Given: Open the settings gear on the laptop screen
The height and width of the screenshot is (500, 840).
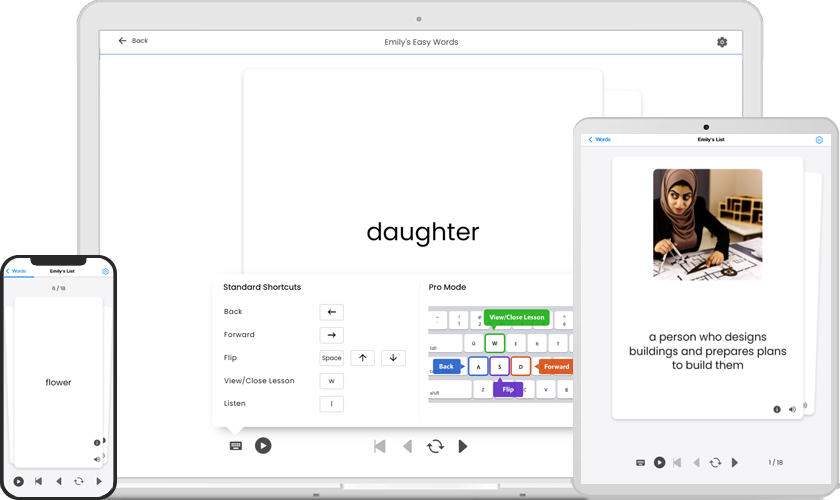Looking at the screenshot, I should tap(722, 42).
